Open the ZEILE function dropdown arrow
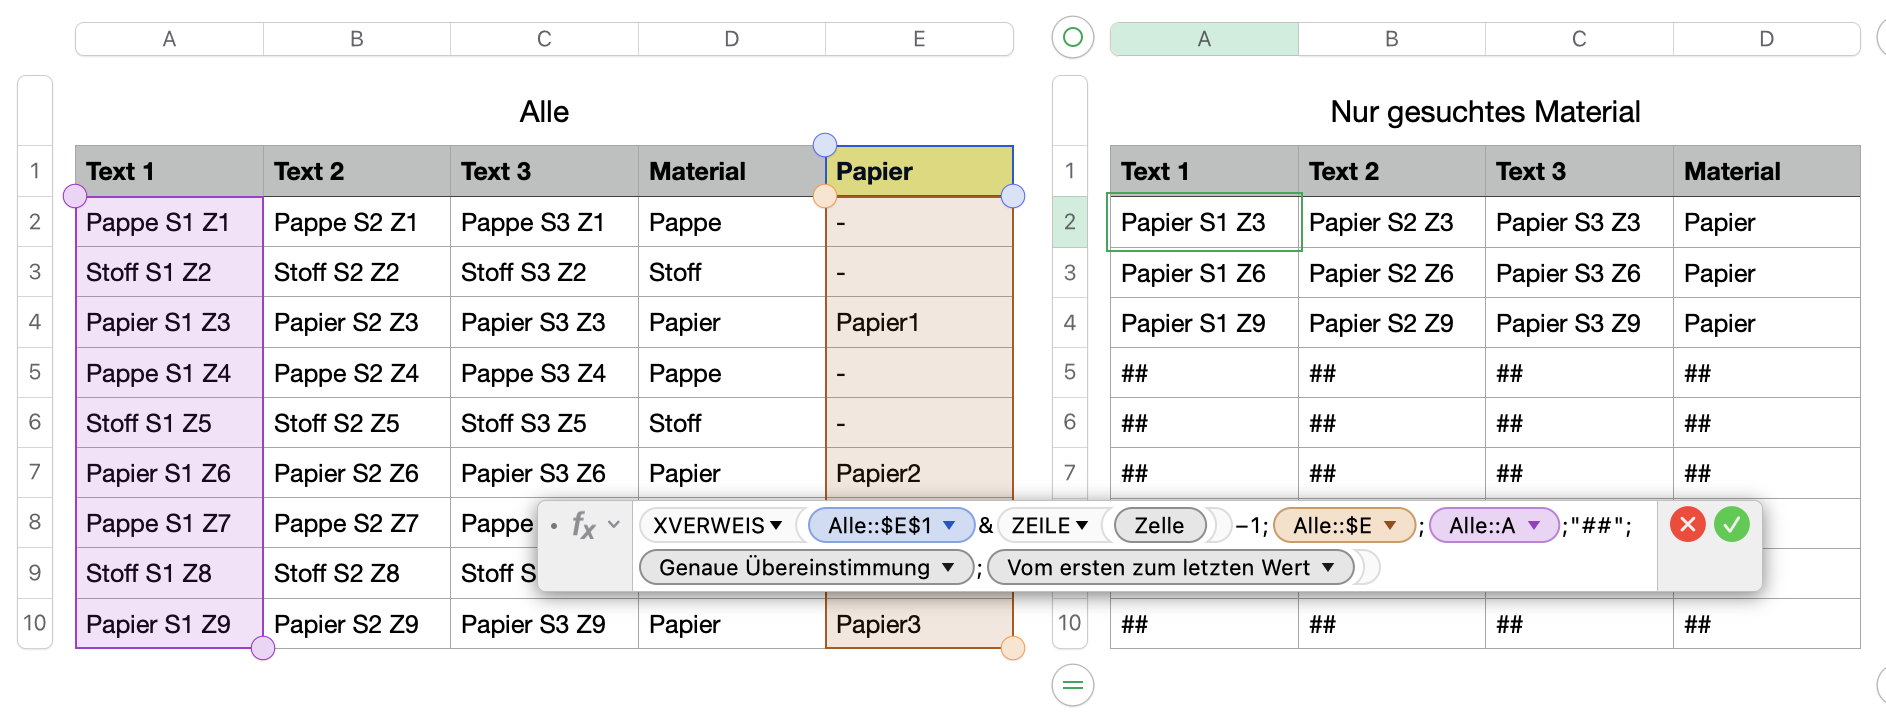The width and height of the screenshot is (1886, 718). pyautogui.click(x=1081, y=525)
